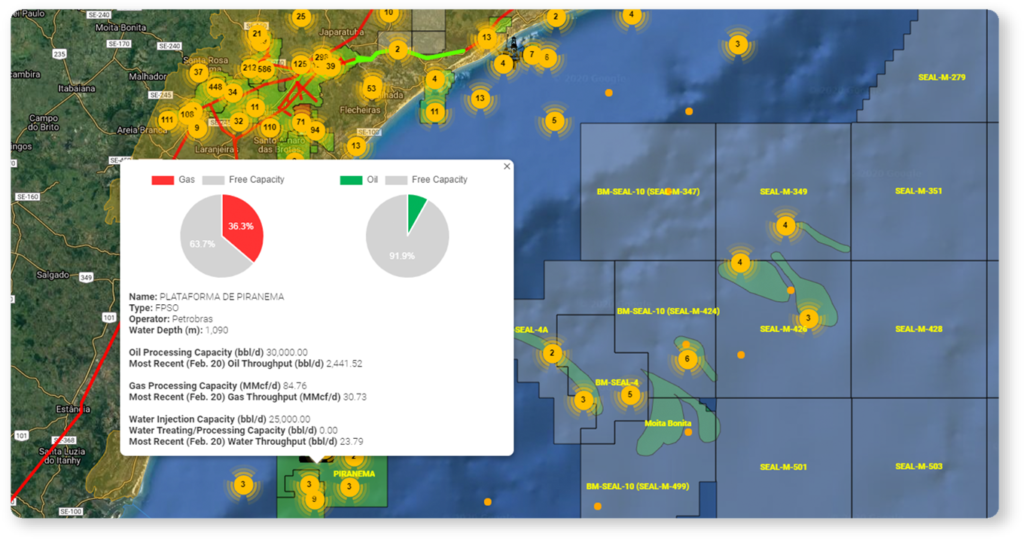
Task: Click the cluster marker labeled 448
Action: (215, 87)
